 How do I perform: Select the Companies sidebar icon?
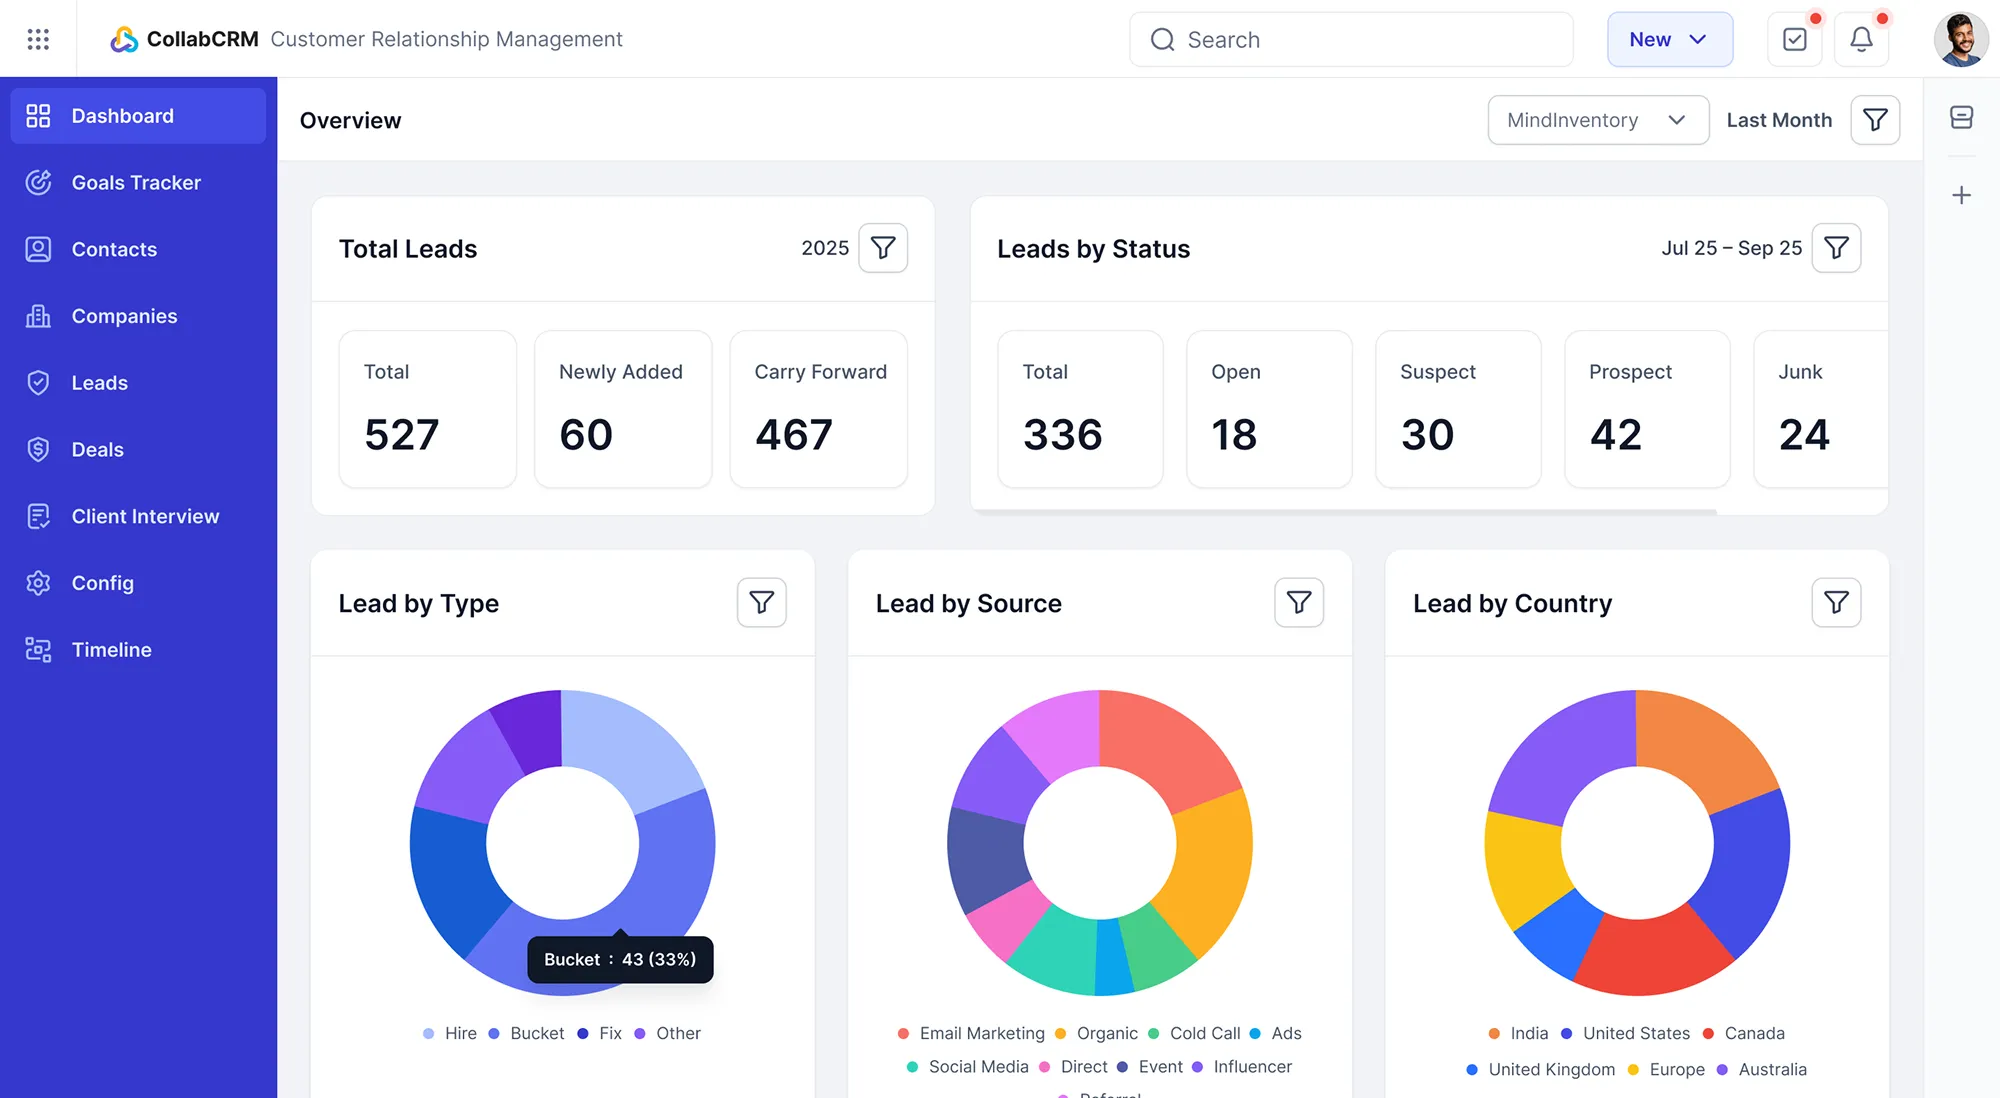[x=38, y=315]
